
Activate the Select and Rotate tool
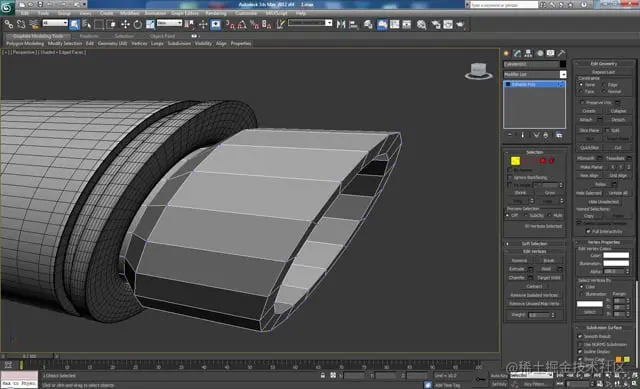(x=138, y=24)
